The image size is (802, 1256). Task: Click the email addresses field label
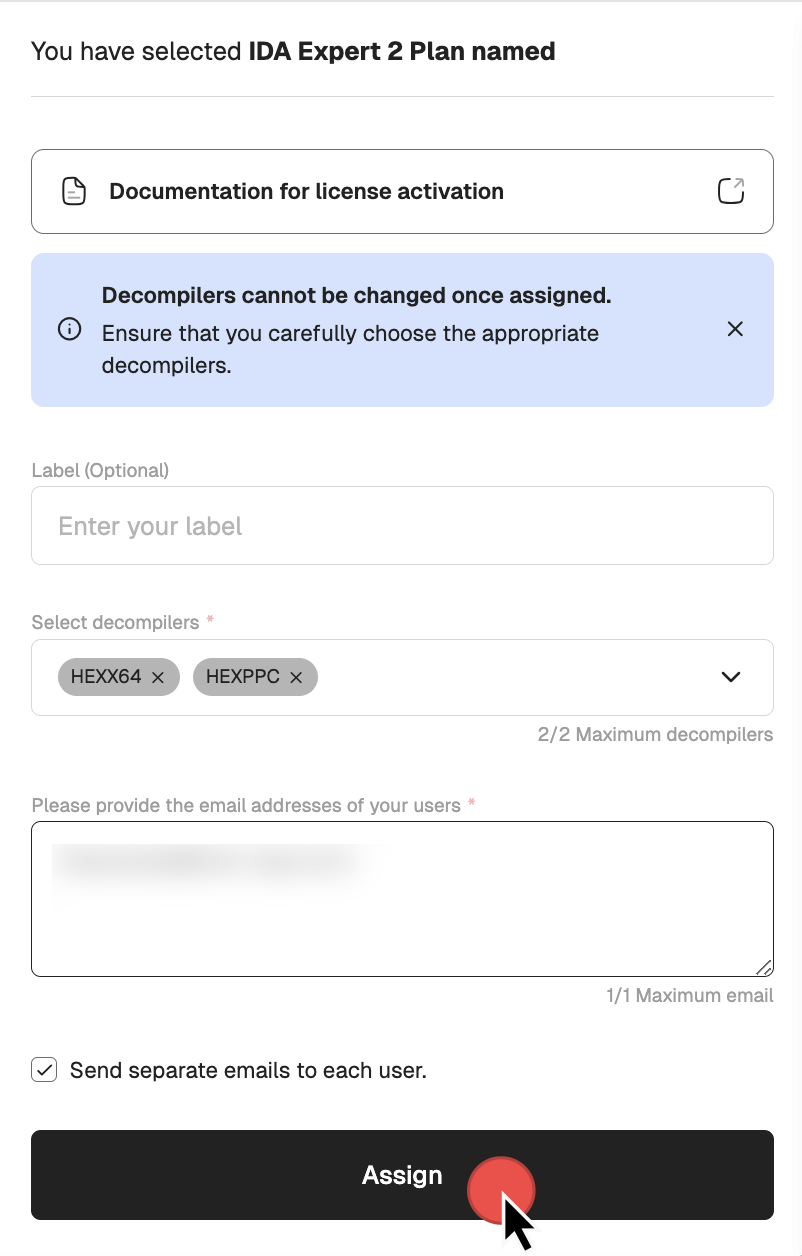point(246,805)
